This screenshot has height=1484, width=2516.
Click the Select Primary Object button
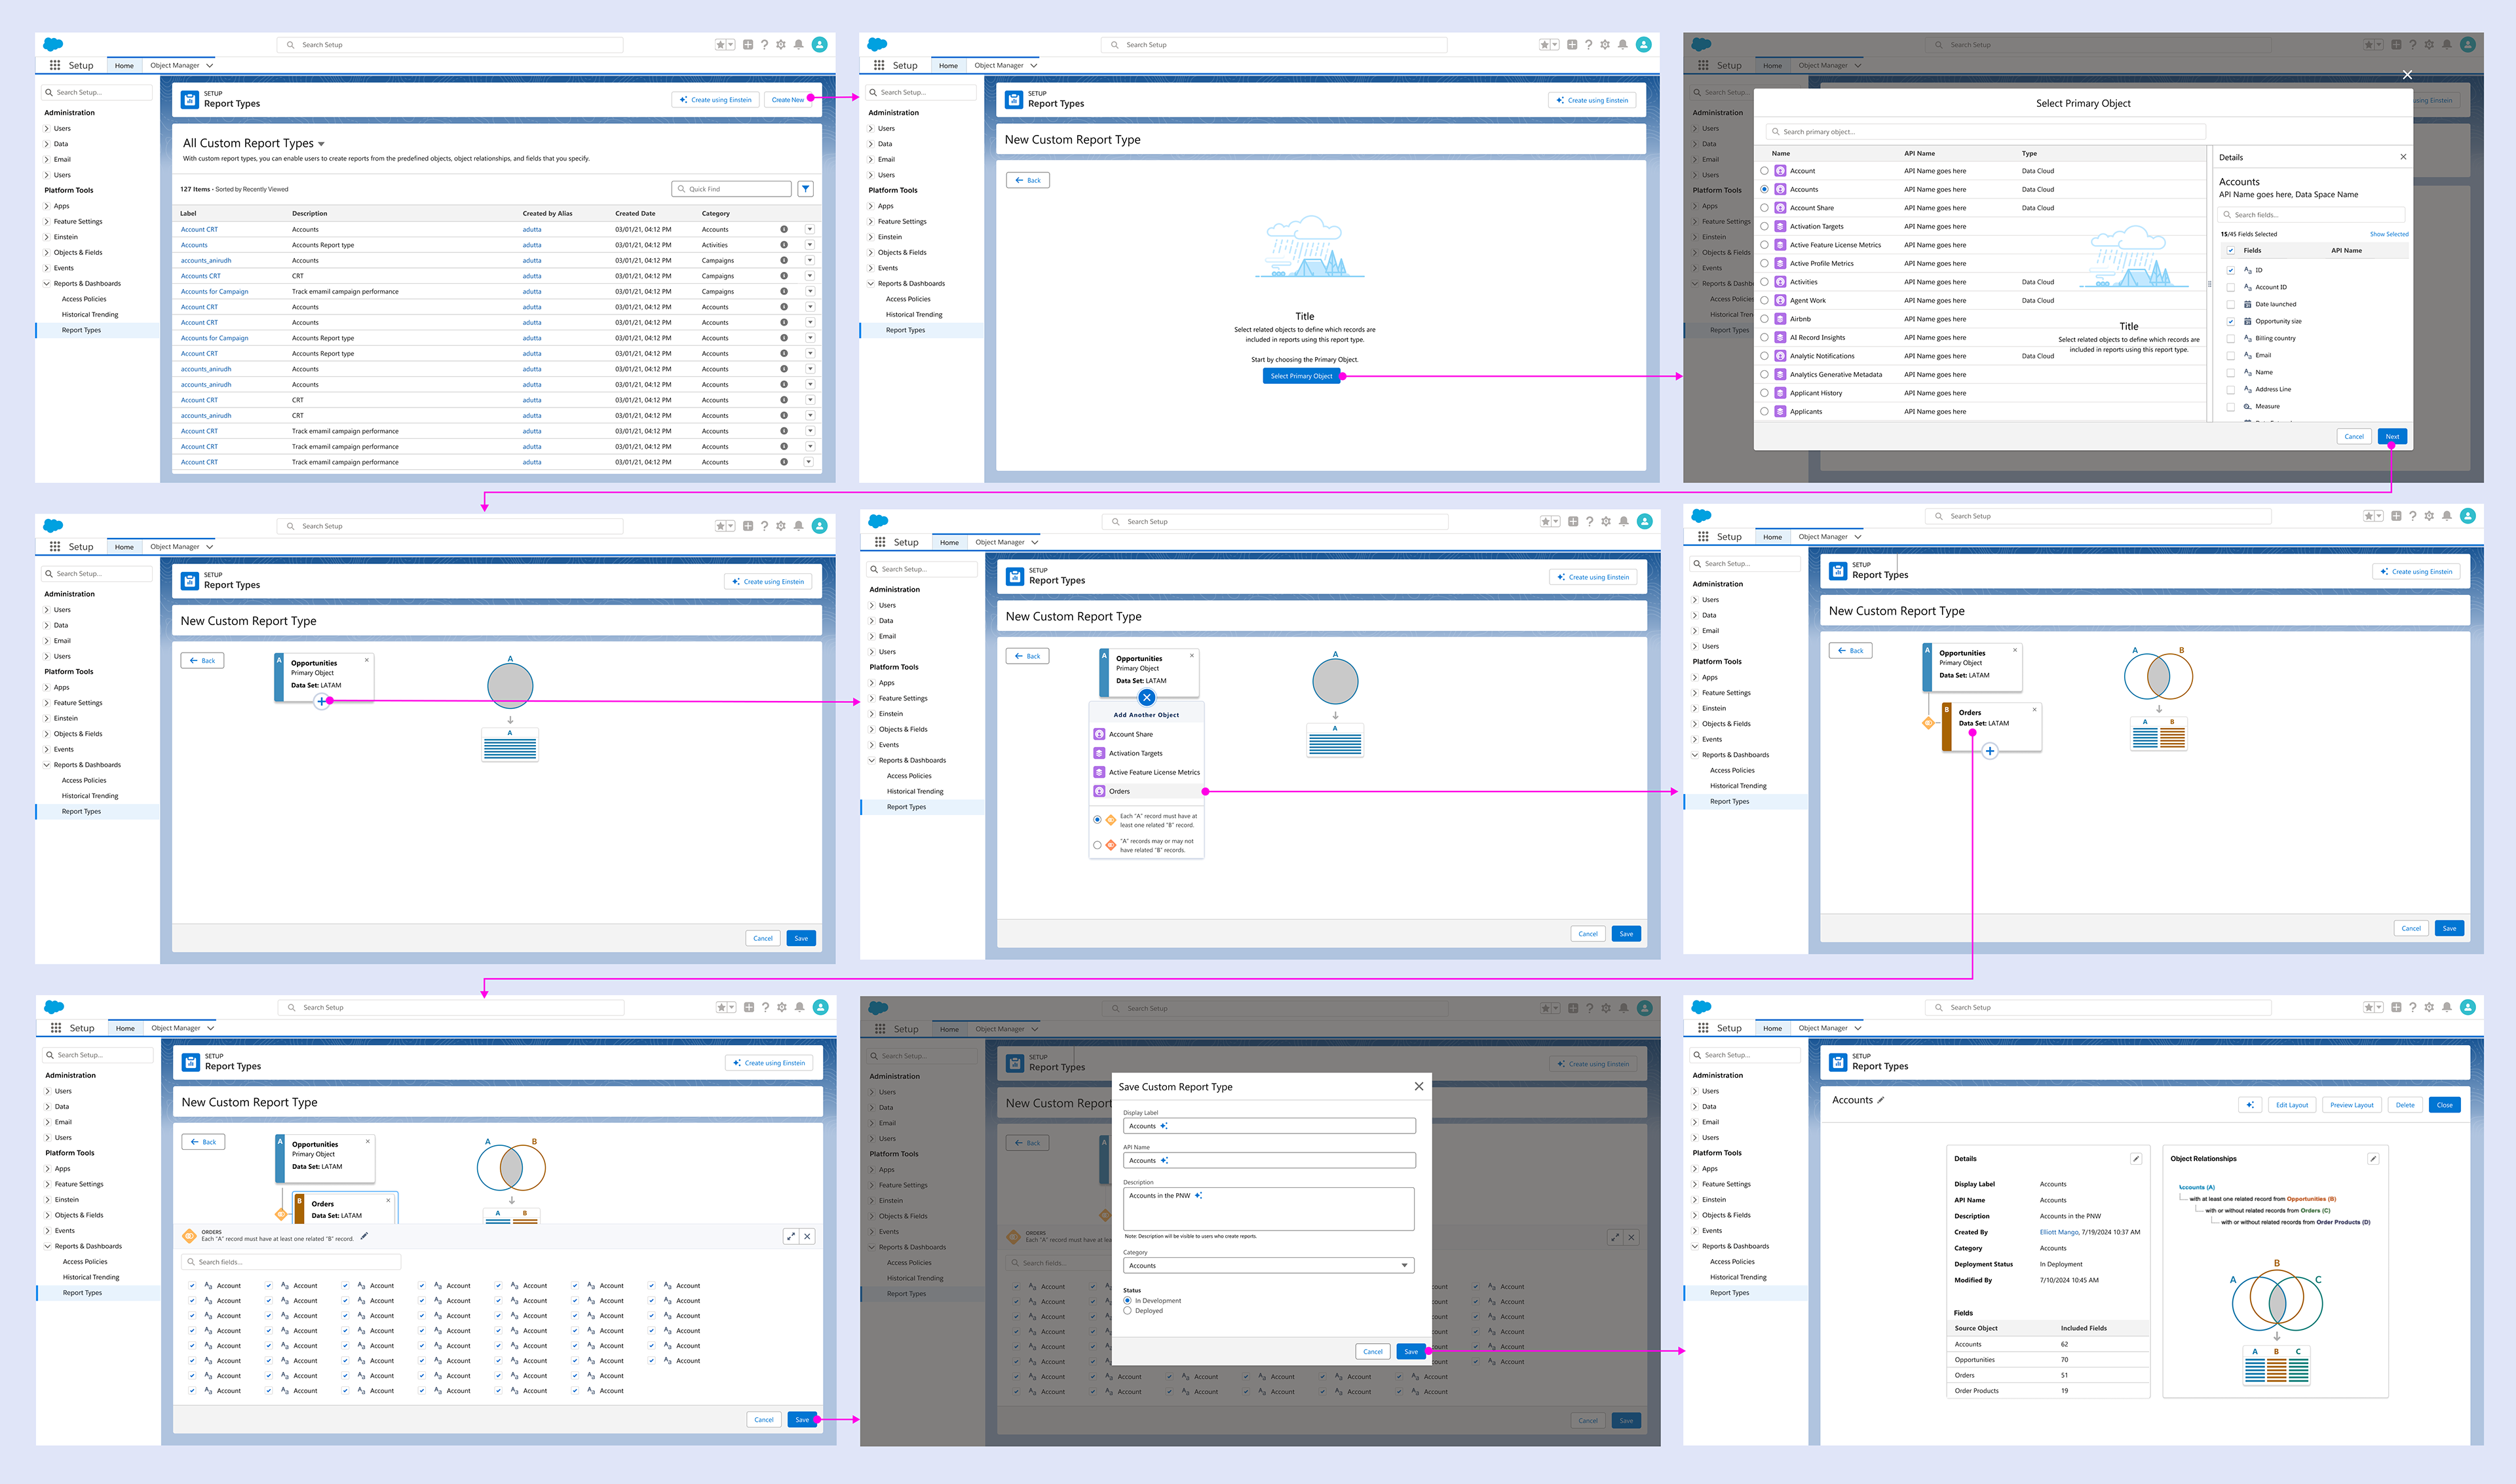1301,376
